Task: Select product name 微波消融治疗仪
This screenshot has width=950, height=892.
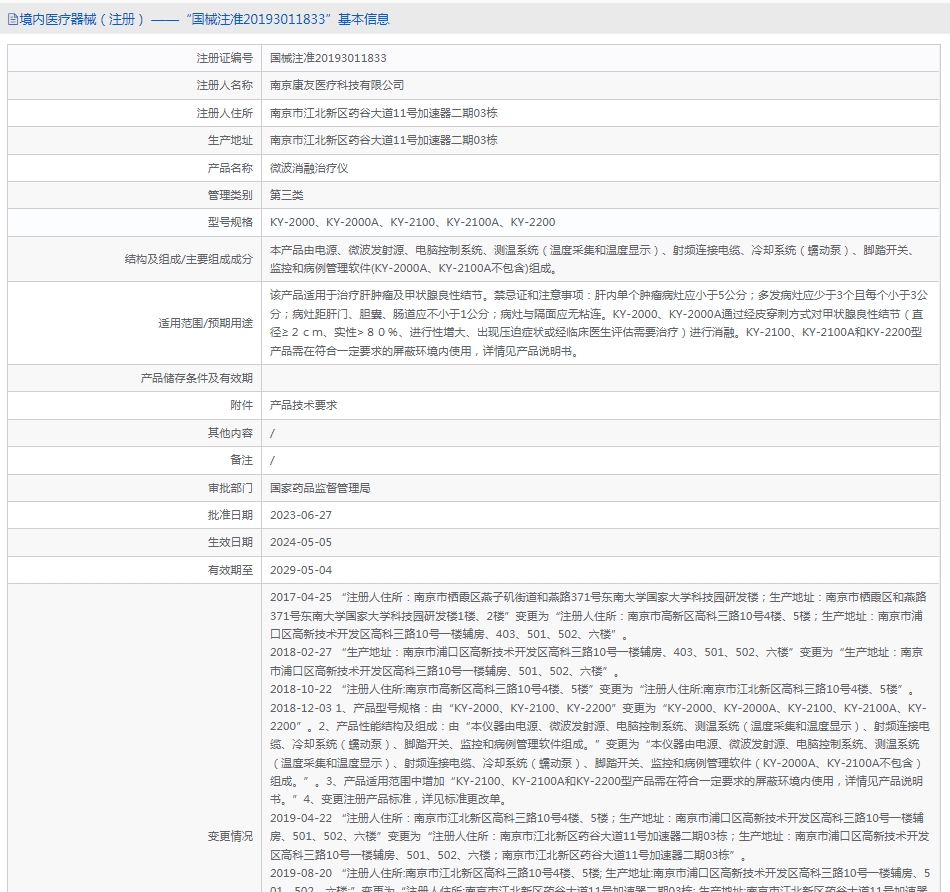Action: 309,168
